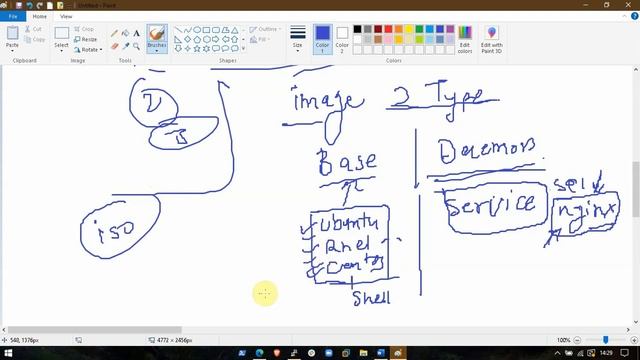
Task: Click Undo in quick access toolbar
Action: [x=29, y=5]
